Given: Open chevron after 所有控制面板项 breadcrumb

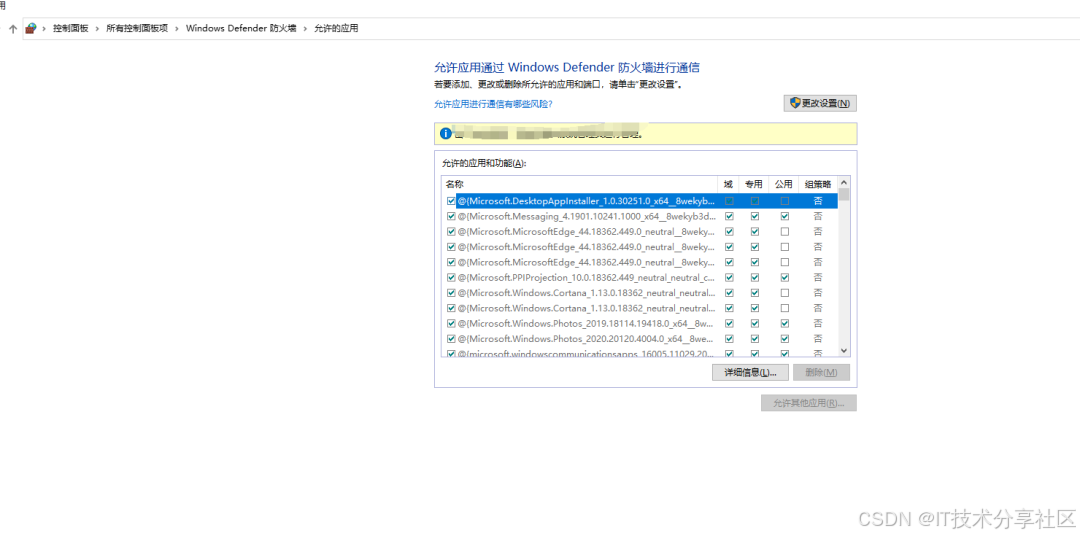Looking at the screenshot, I should [x=177, y=29].
